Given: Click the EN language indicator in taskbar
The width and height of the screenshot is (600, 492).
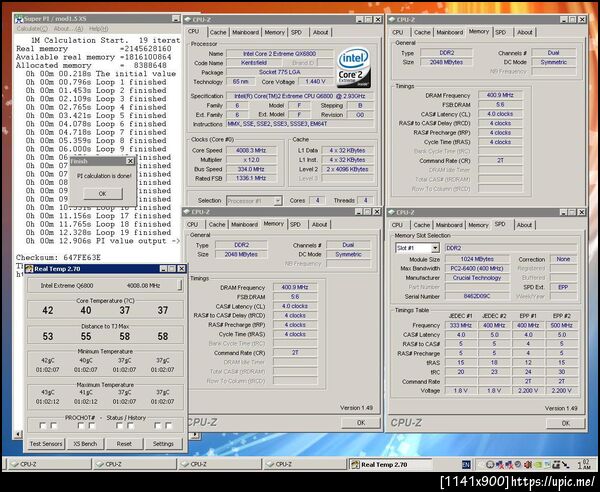Looking at the screenshot, I should (466, 464).
